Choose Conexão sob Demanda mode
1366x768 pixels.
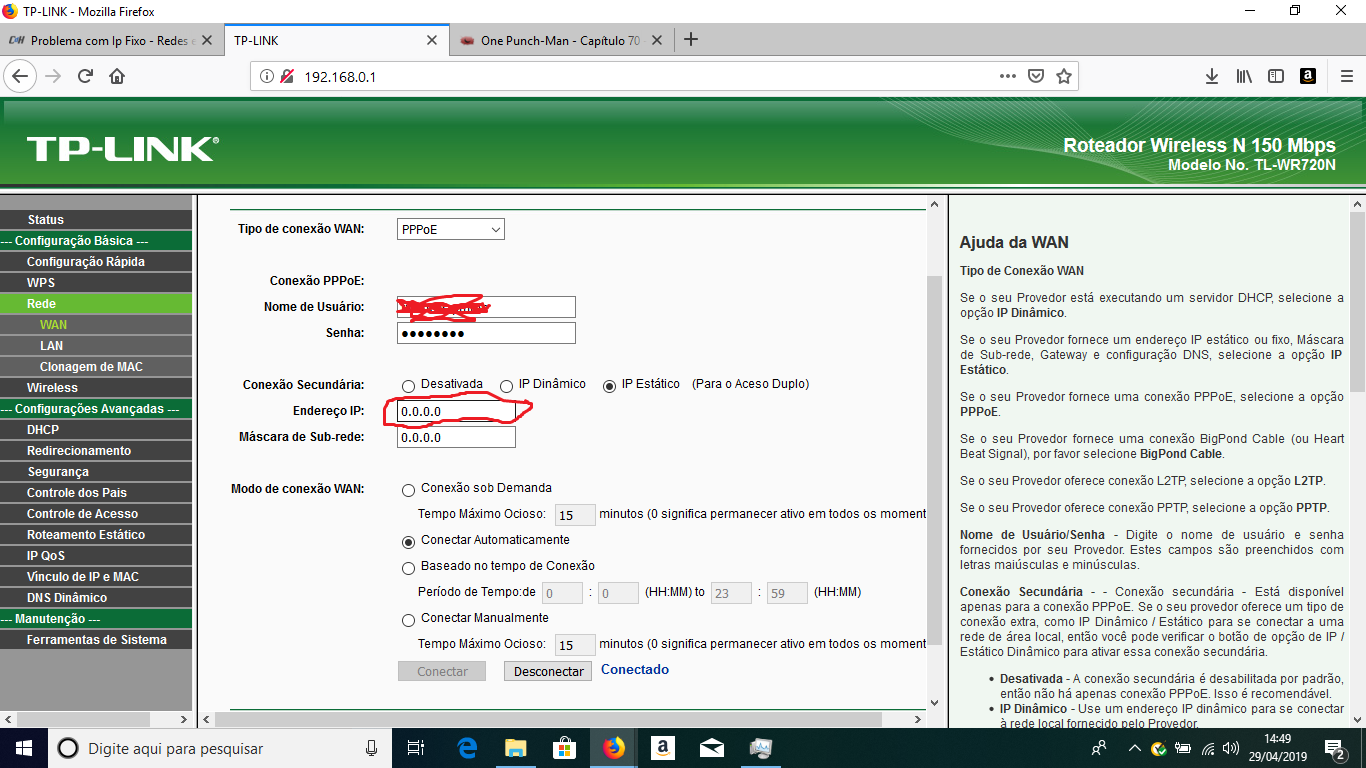408,490
